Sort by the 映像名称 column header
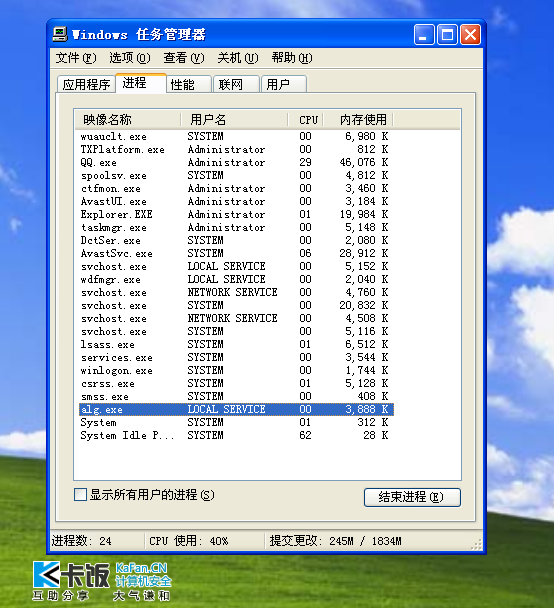 (128, 119)
